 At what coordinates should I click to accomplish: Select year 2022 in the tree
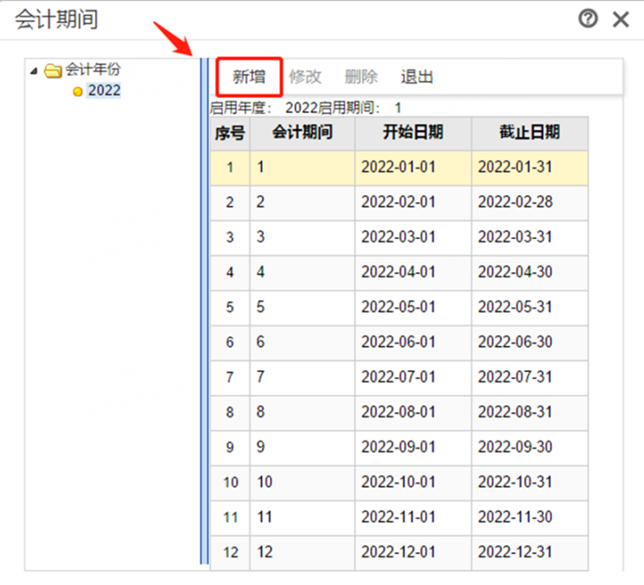(104, 90)
